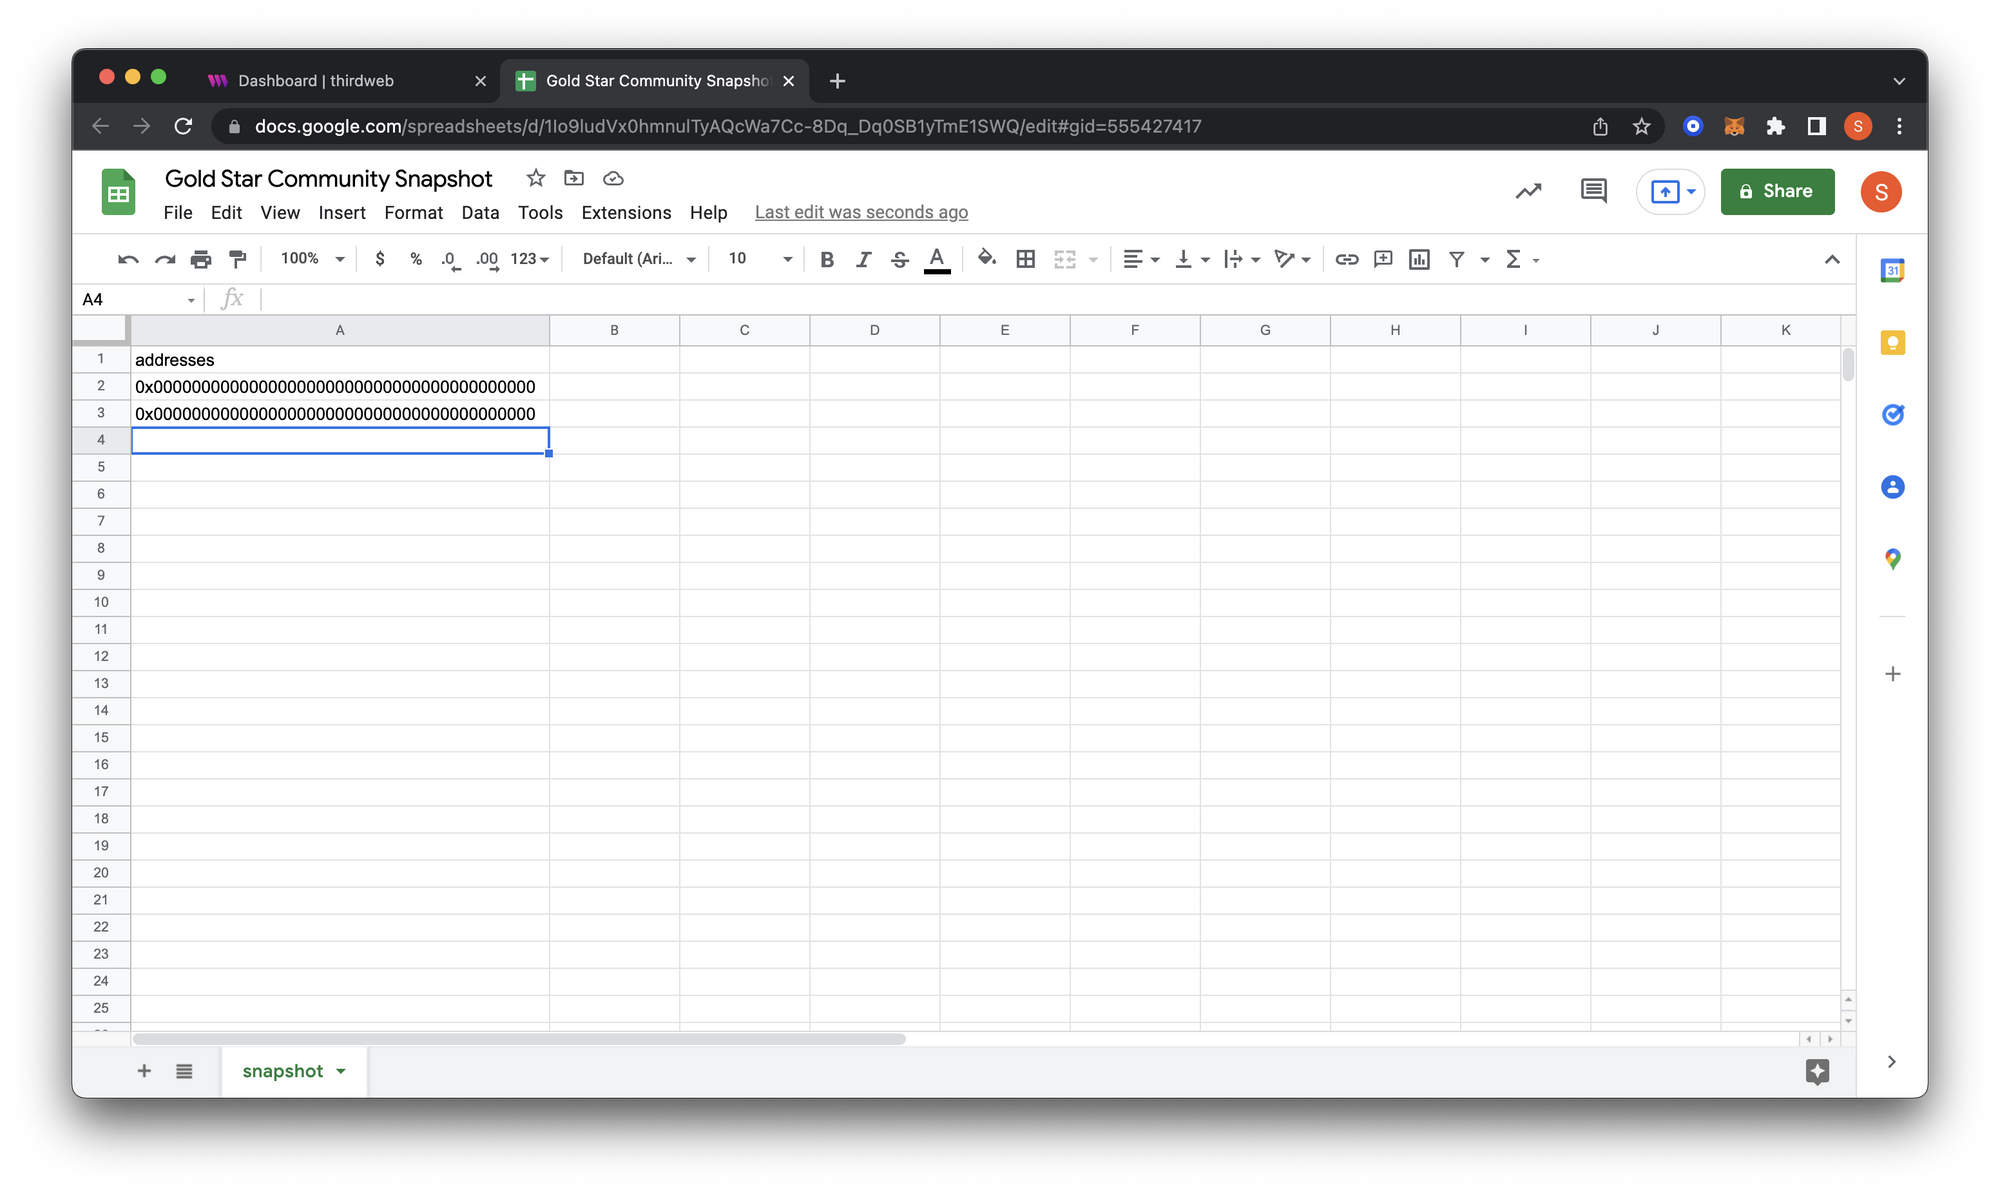The height and width of the screenshot is (1193, 2000).
Task: Open the Extensions menu
Action: click(x=626, y=213)
